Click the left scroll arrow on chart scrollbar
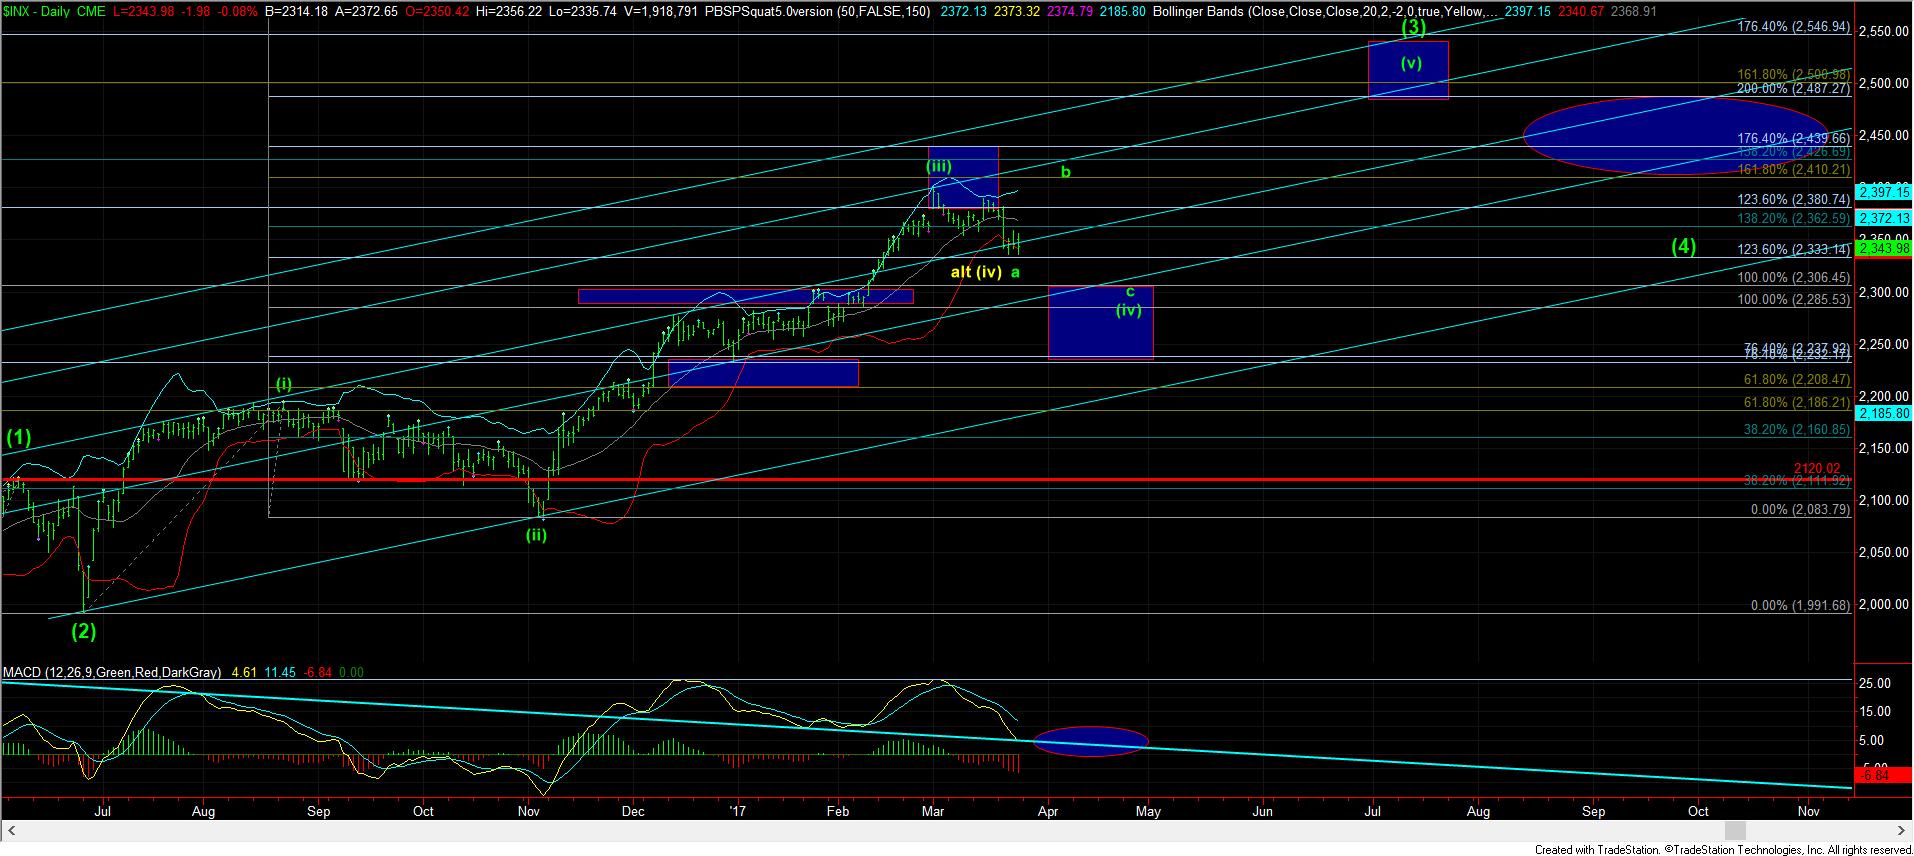 tap(13, 831)
